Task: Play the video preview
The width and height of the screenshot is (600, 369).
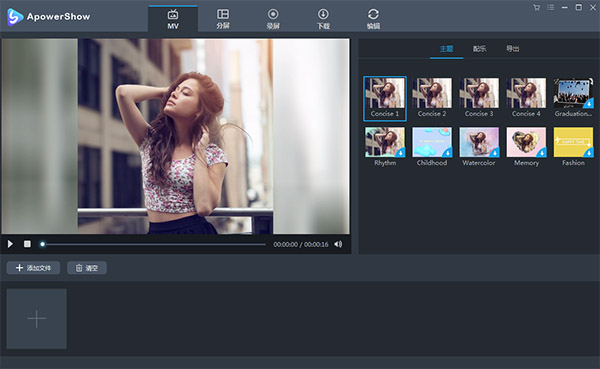Action: (x=10, y=244)
